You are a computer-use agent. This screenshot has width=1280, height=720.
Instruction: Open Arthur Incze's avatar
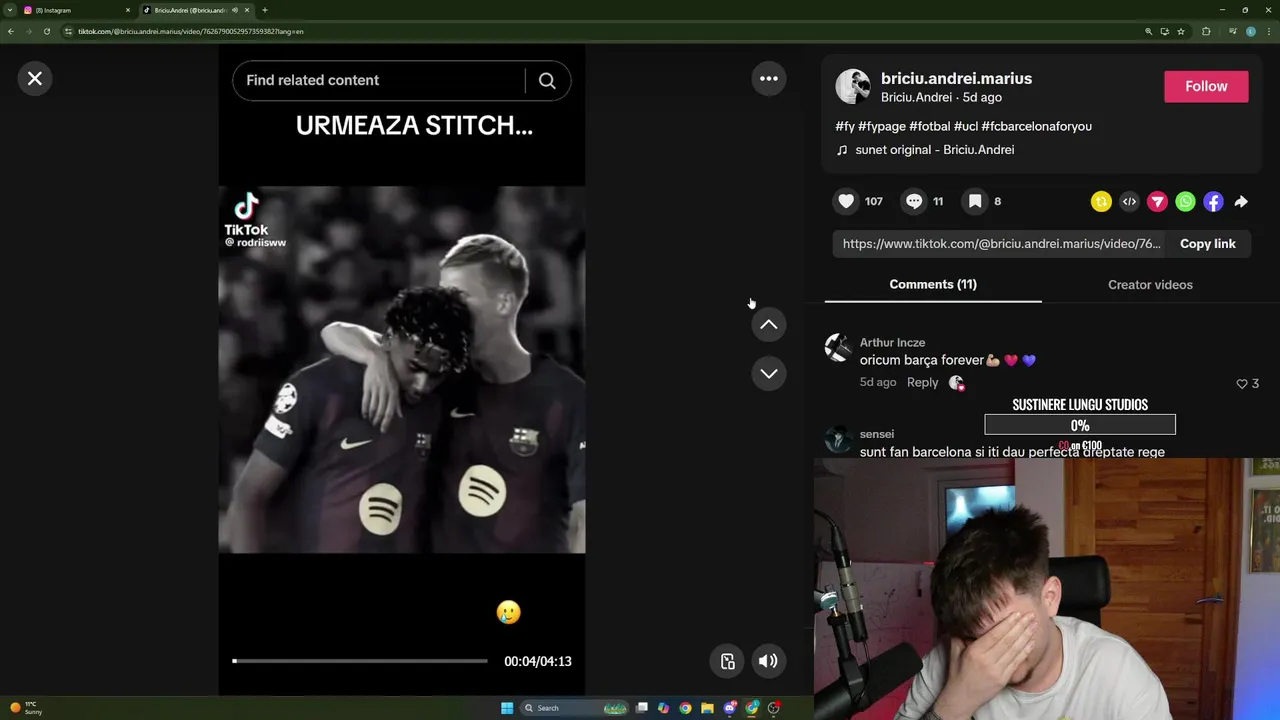838,347
